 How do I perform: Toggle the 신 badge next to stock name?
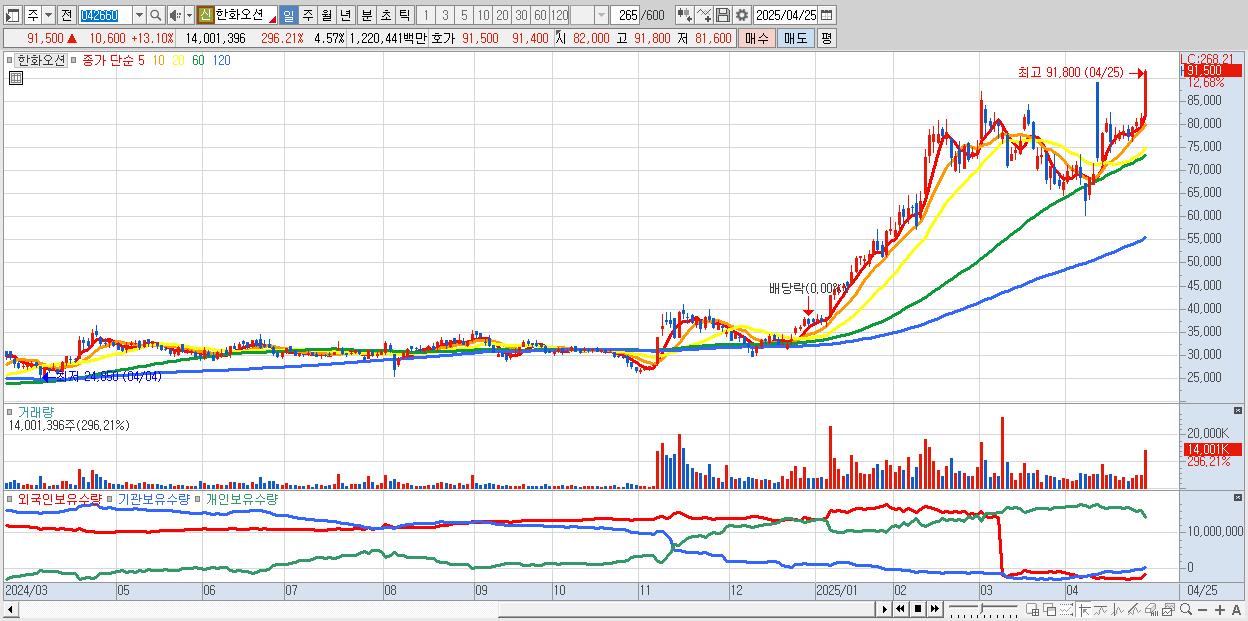click(x=205, y=15)
